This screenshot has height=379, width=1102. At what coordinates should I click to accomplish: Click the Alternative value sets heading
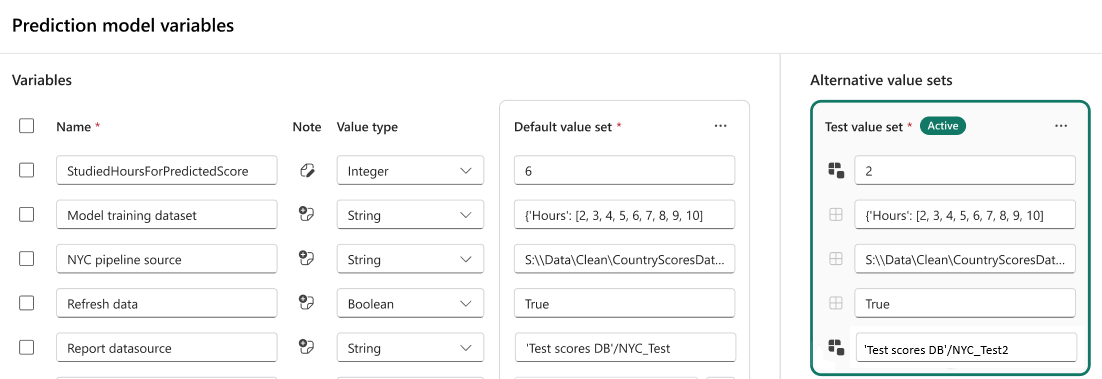coord(881,80)
